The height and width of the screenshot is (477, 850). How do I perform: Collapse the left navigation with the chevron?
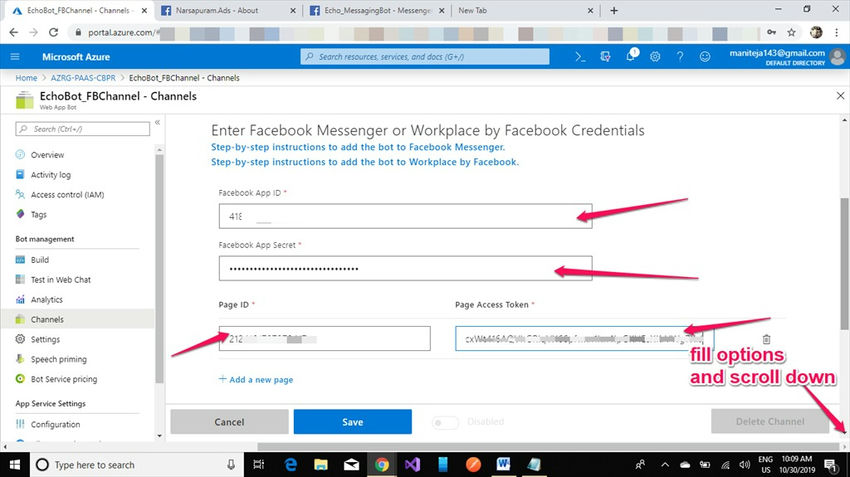tap(157, 123)
